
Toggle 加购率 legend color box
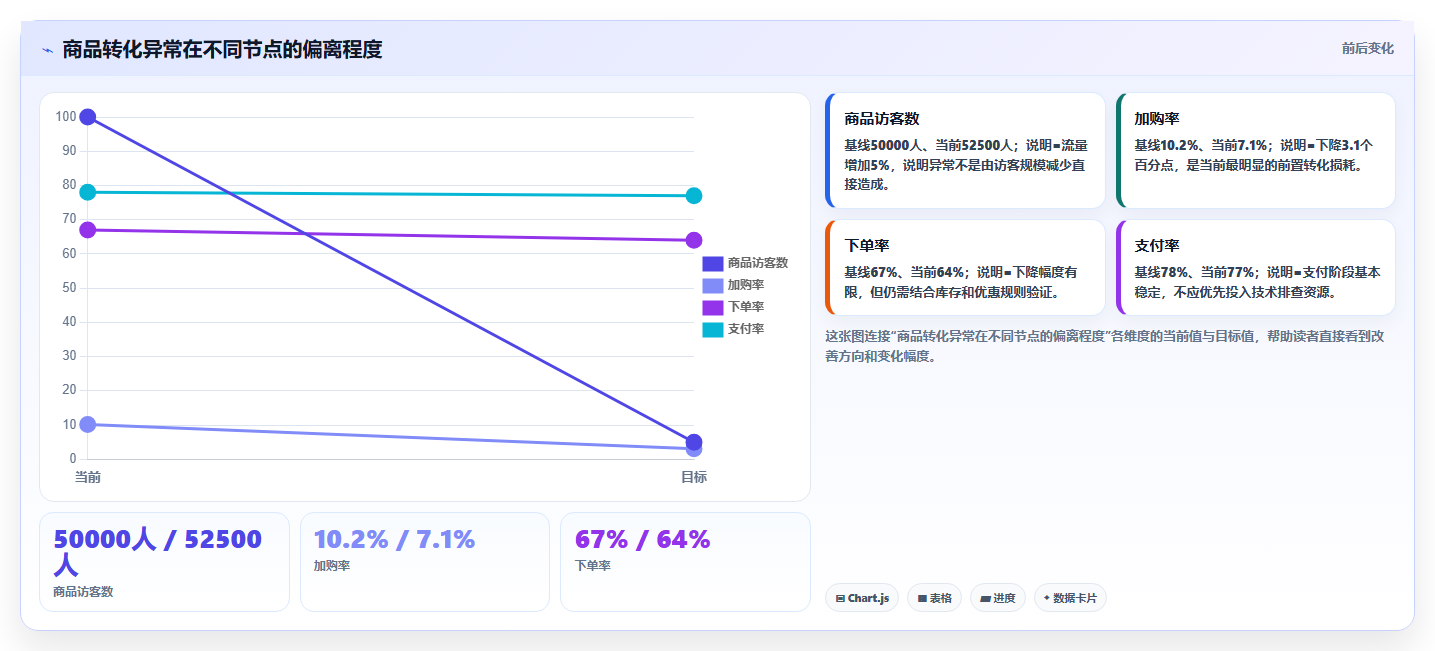click(712, 285)
